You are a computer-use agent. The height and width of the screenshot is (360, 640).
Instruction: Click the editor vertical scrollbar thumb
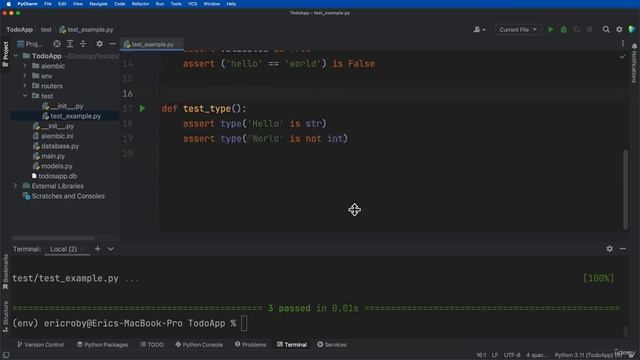[x=625, y=190]
